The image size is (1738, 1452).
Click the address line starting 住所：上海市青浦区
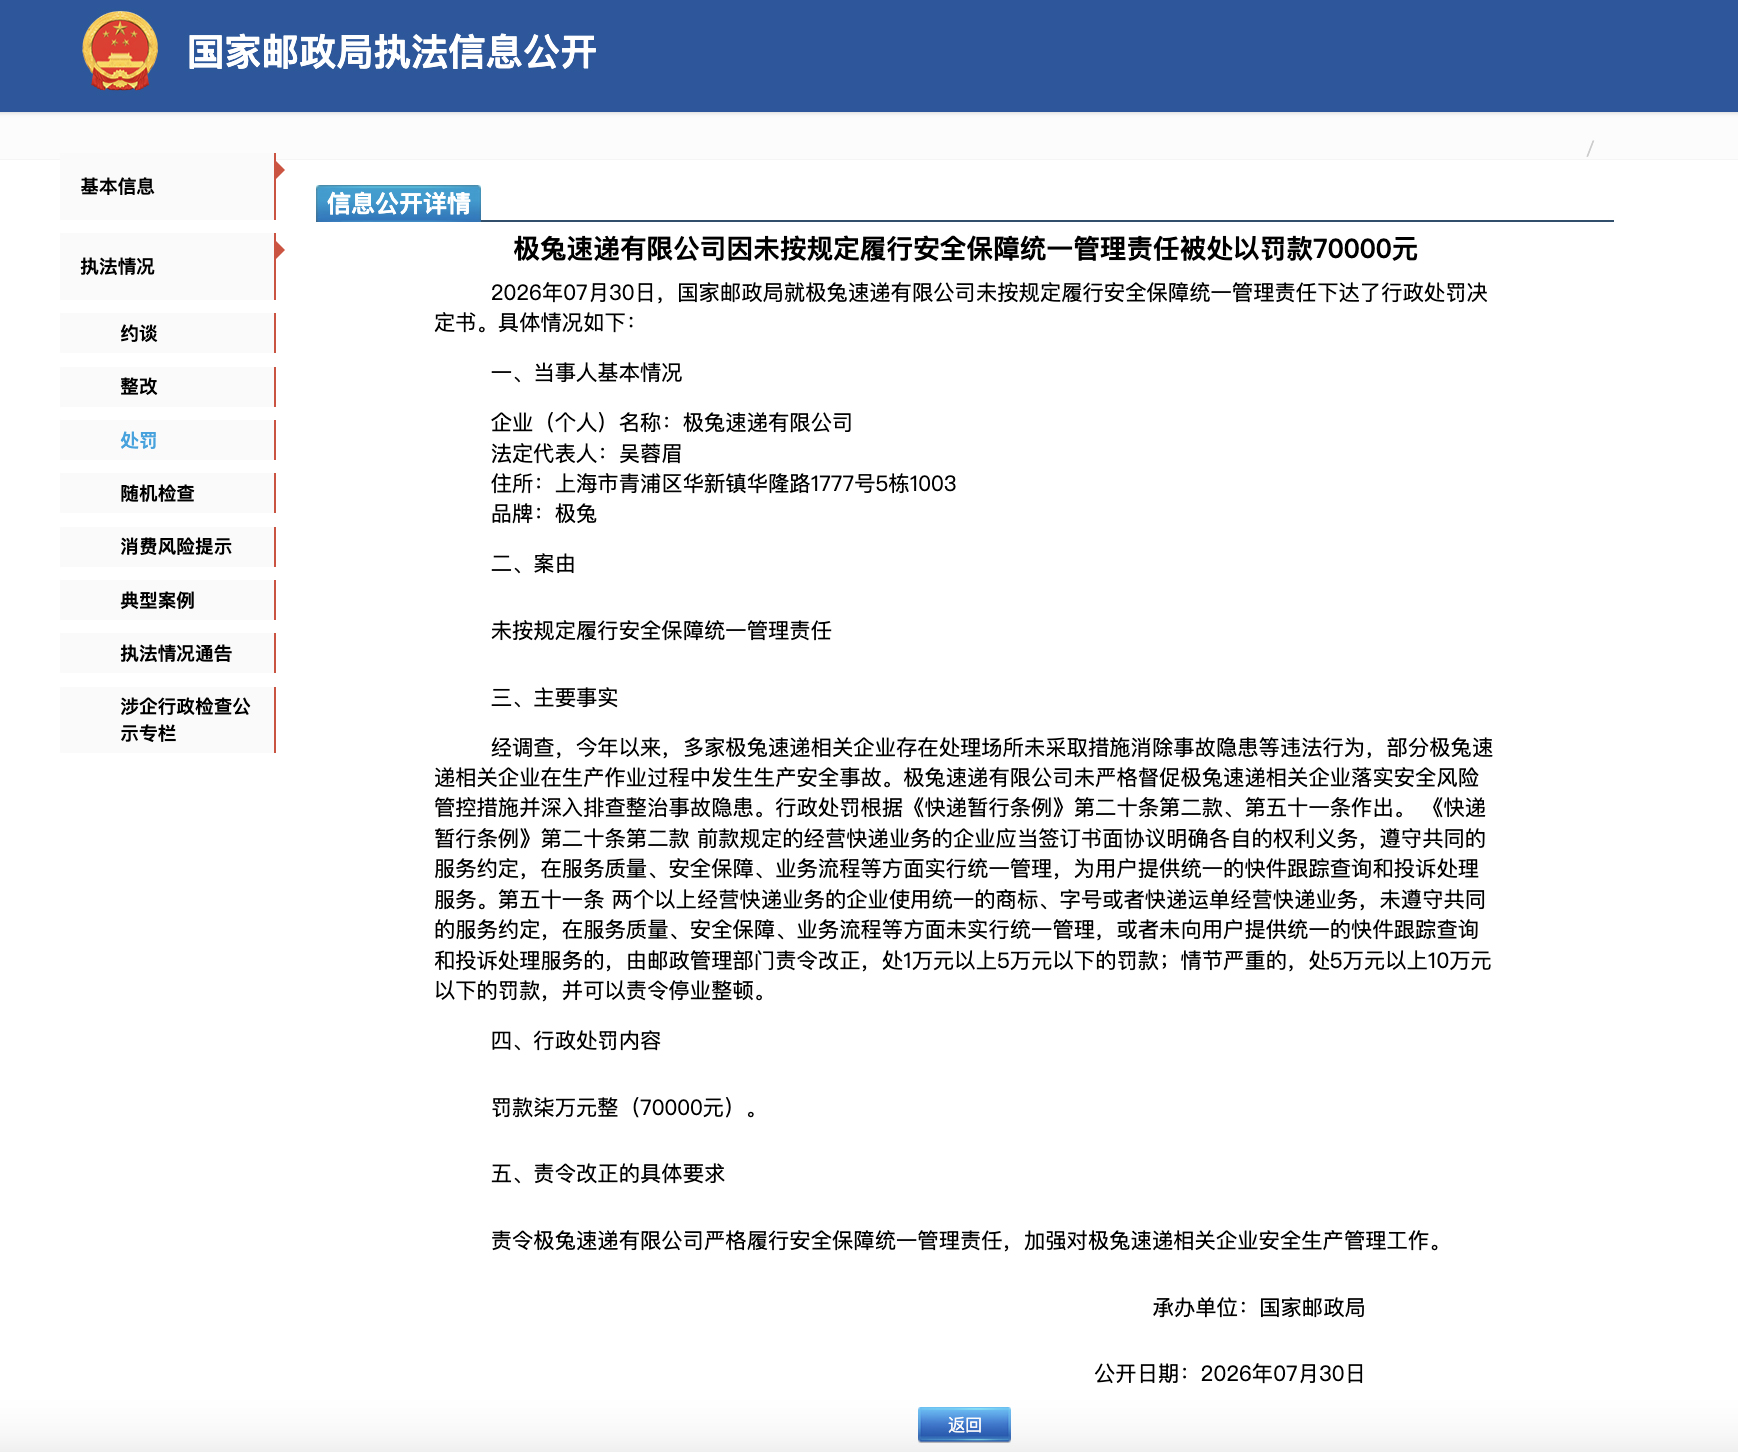pyautogui.click(x=723, y=484)
